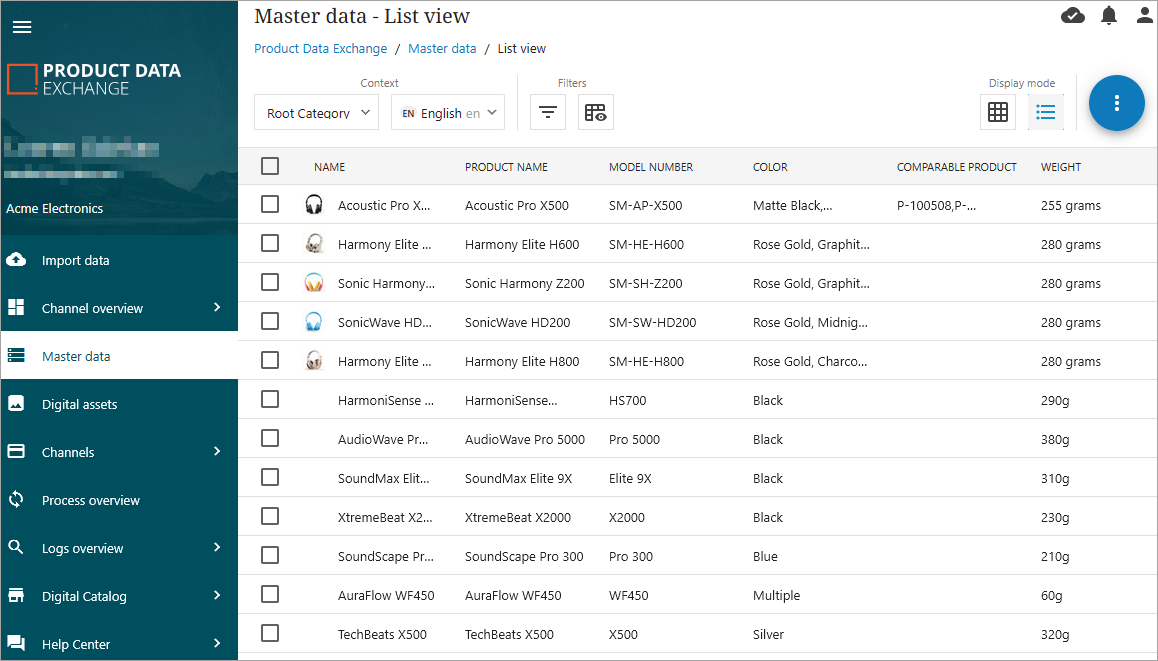Go to Import data in the sidebar
The image size is (1158, 661).
click(75, 260)
